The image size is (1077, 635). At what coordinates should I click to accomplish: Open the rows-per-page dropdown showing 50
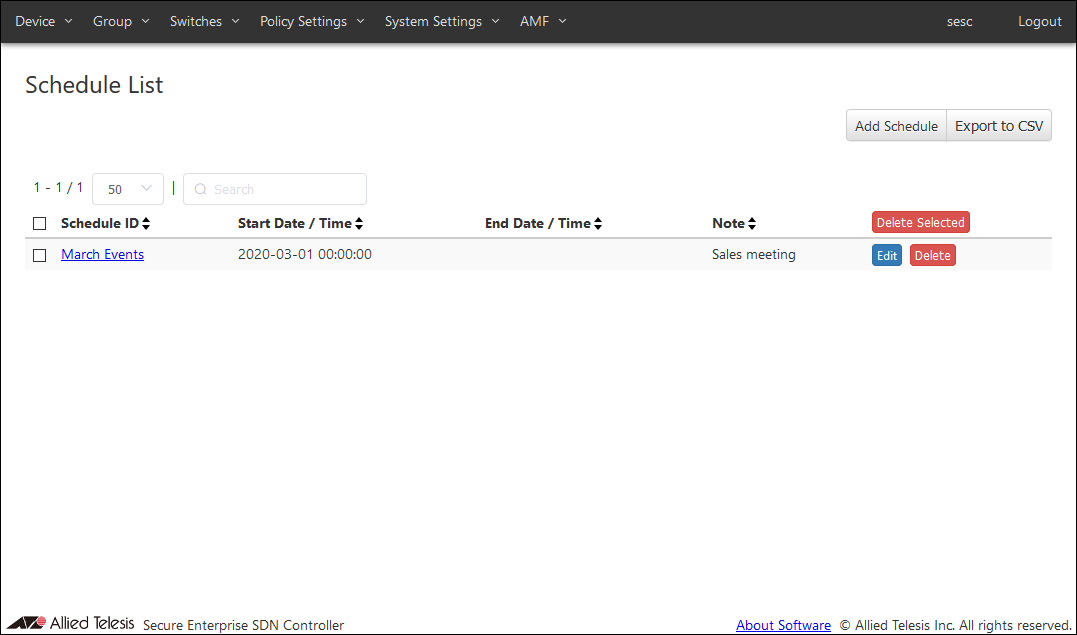coord(128,189)
